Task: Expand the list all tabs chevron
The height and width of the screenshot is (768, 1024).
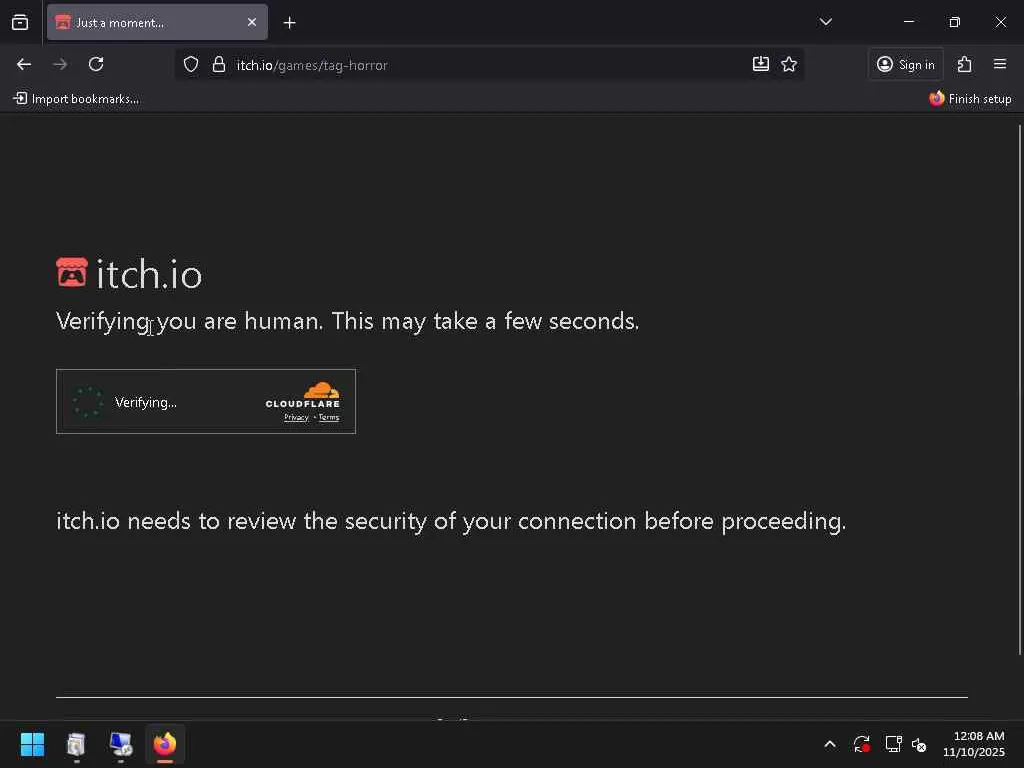Action: (825, 22)
